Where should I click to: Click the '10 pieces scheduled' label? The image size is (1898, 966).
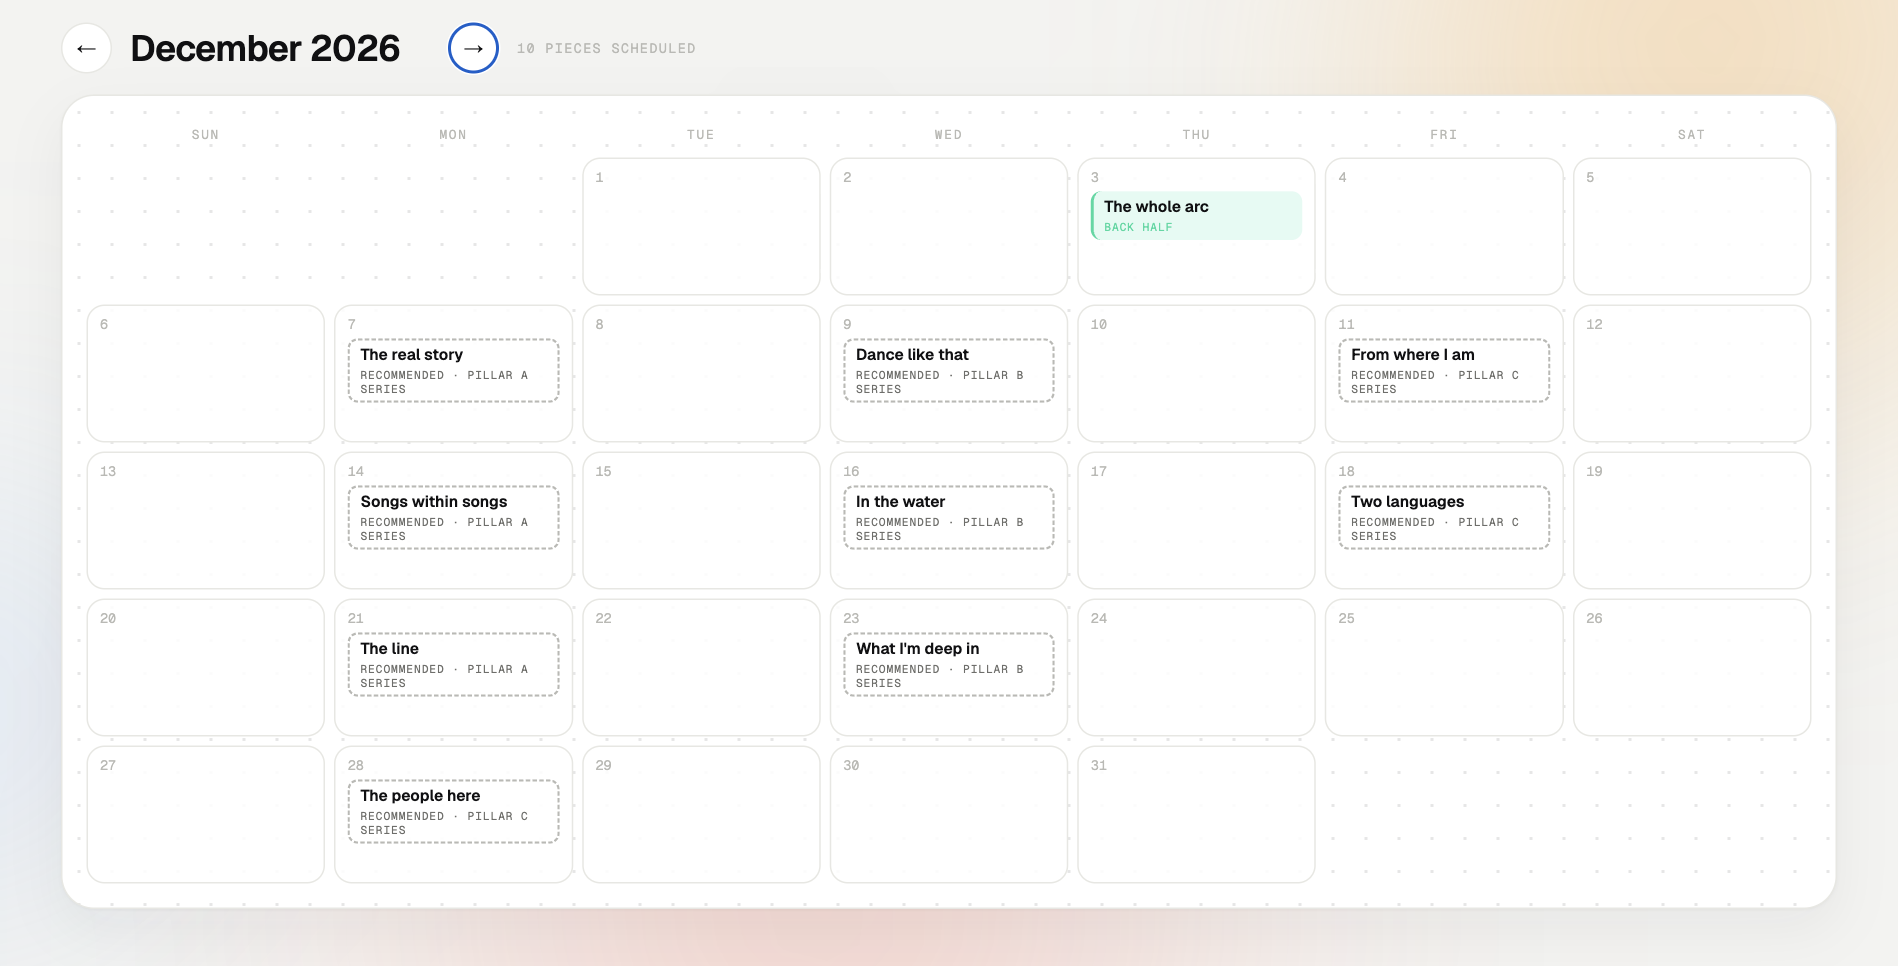click(606, 48)
